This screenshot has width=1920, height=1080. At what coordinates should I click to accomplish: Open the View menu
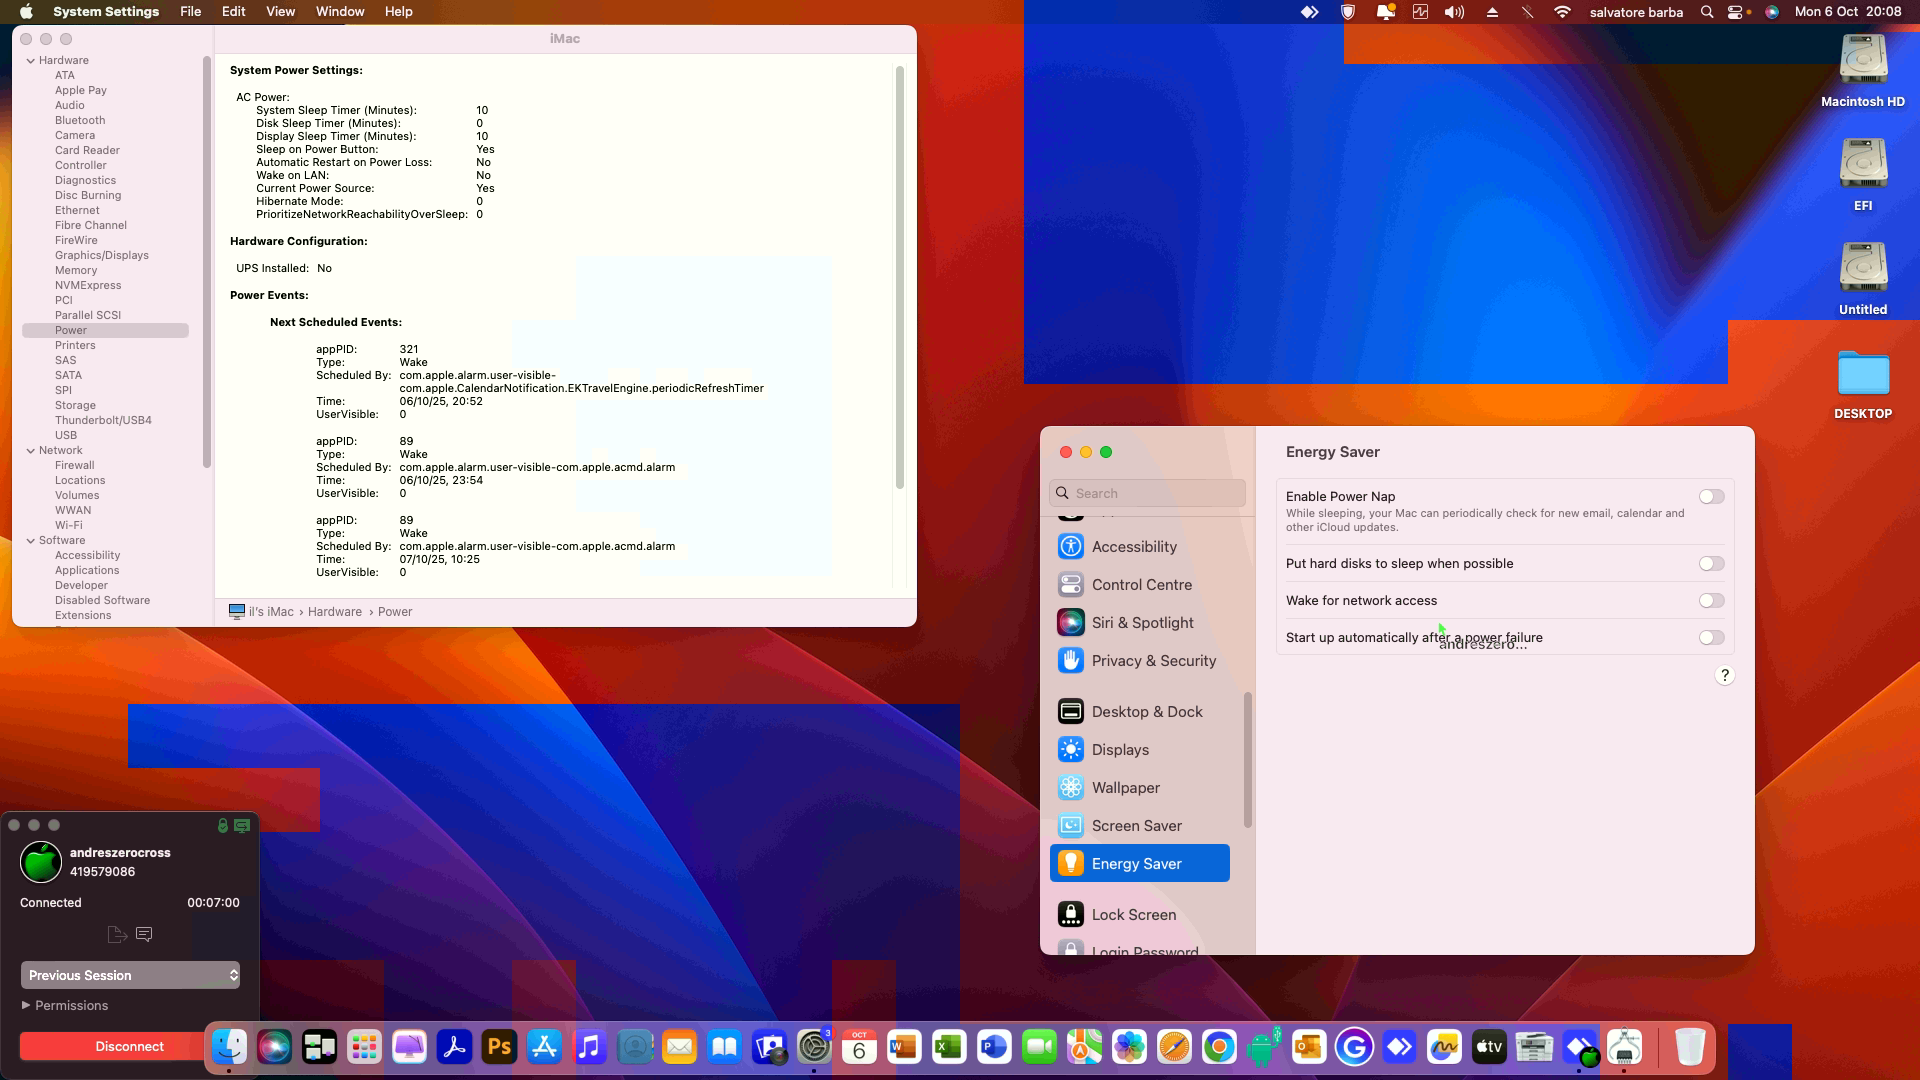click(280, 11)
